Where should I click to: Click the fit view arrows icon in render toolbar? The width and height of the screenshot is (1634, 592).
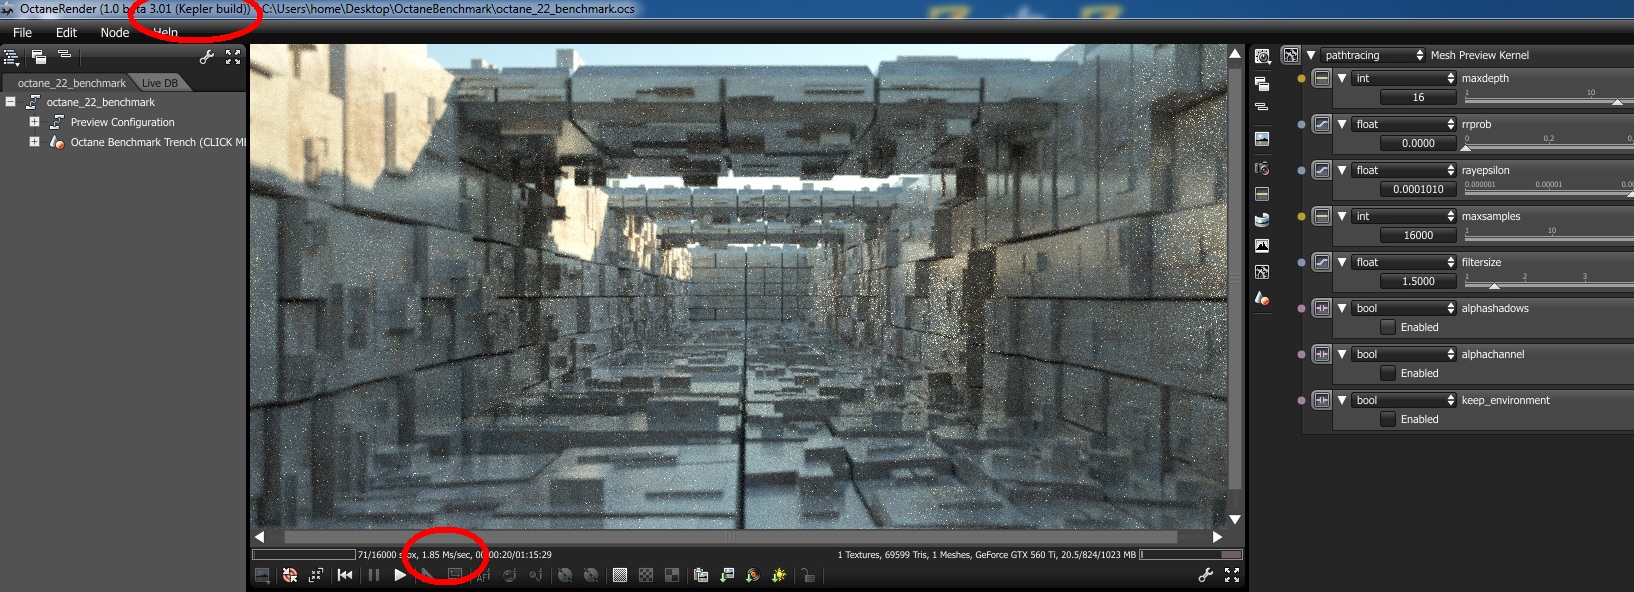click(316, 575)
